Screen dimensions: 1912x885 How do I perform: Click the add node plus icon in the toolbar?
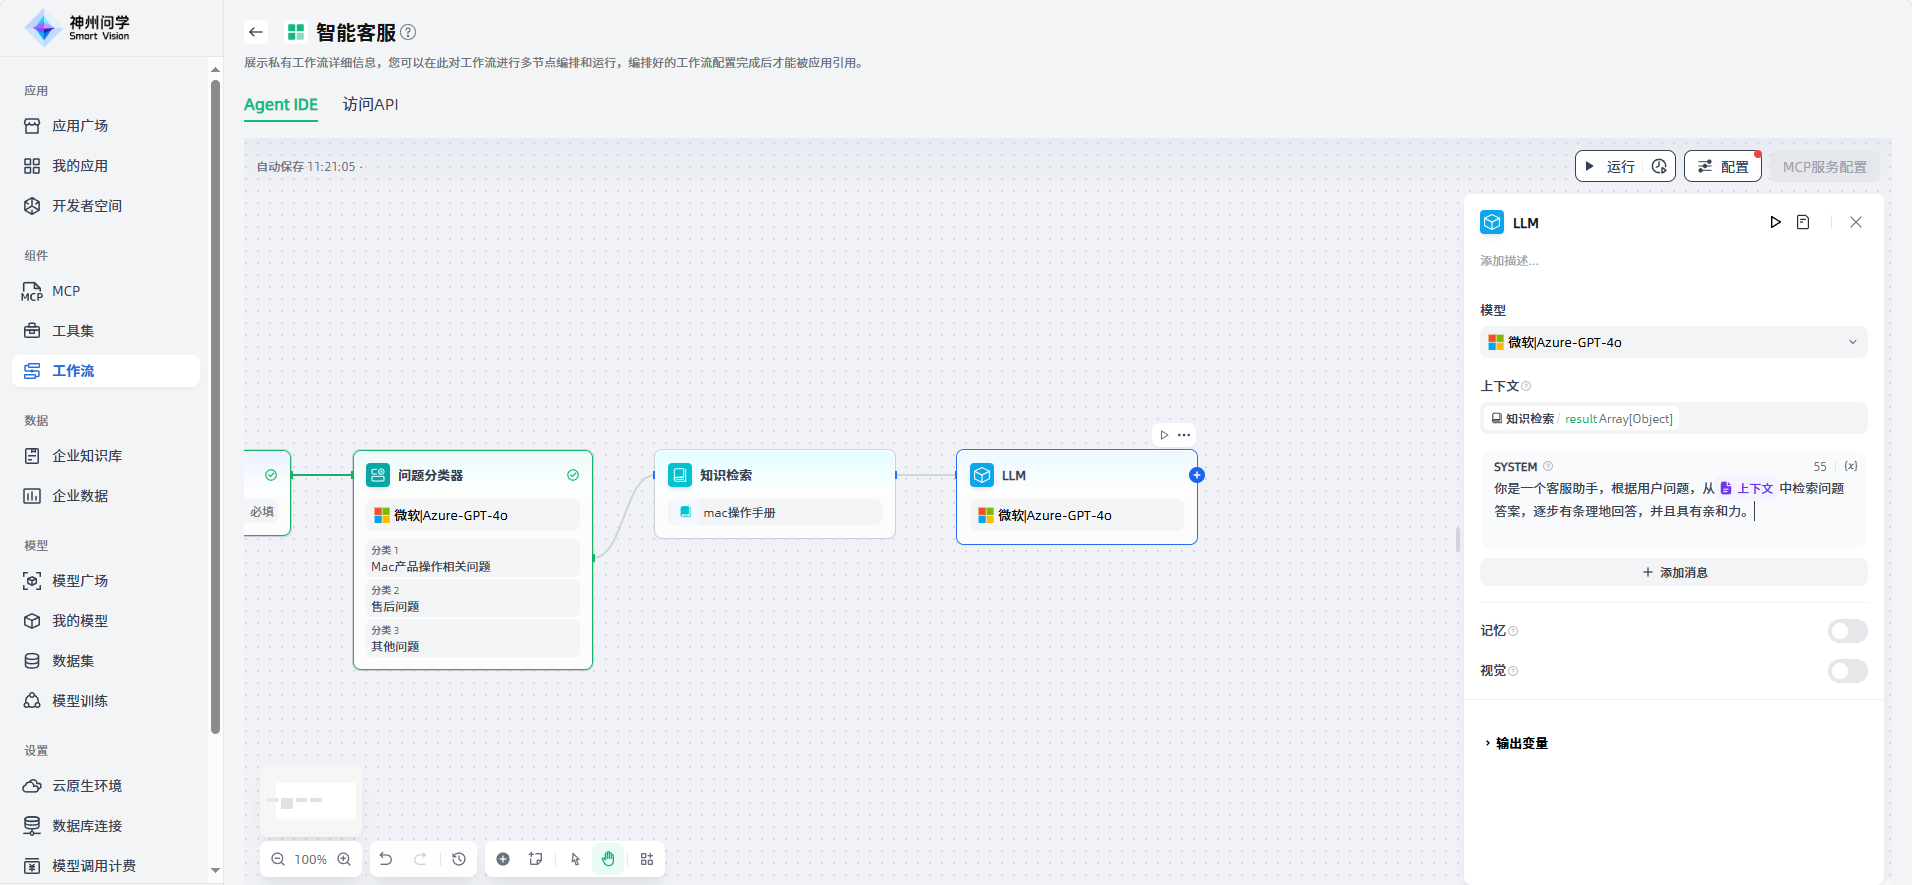503,859
